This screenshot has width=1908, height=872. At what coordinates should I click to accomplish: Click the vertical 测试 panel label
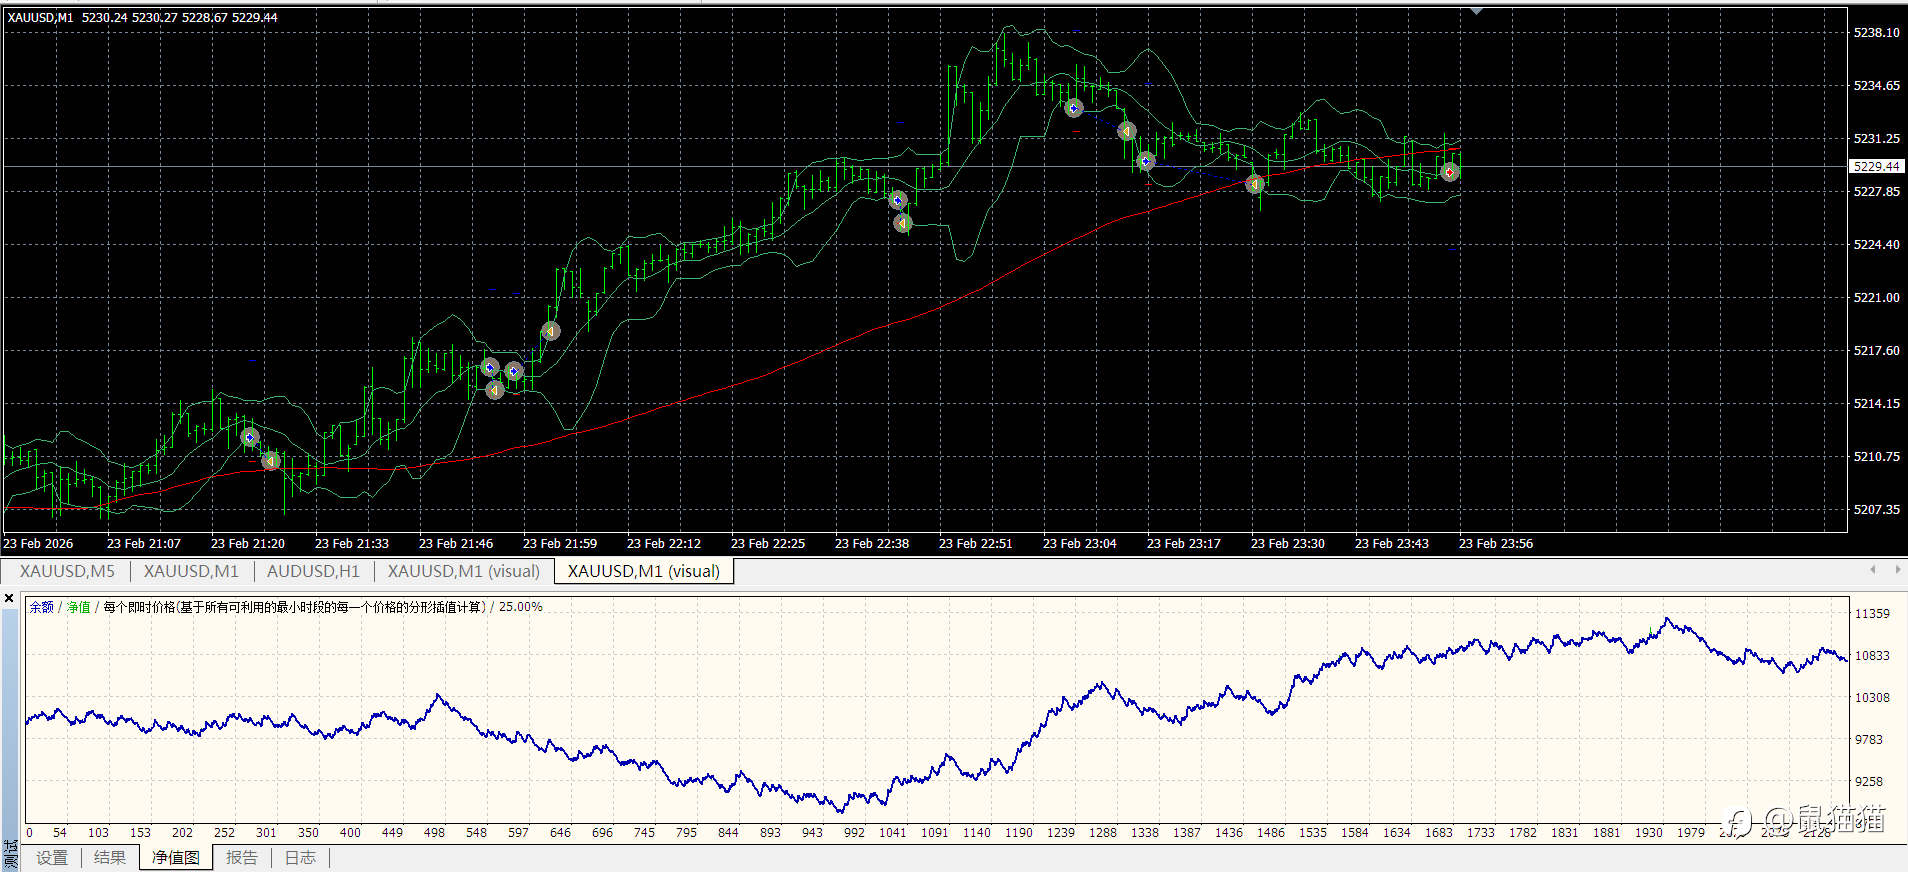pyautogui.click(x=10, y=853)
